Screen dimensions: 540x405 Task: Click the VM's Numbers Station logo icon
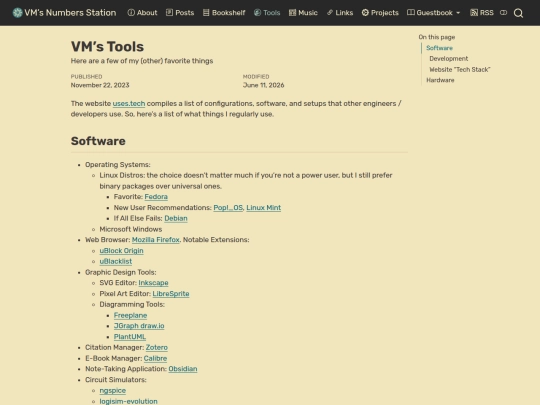click(x=17, y=13)
